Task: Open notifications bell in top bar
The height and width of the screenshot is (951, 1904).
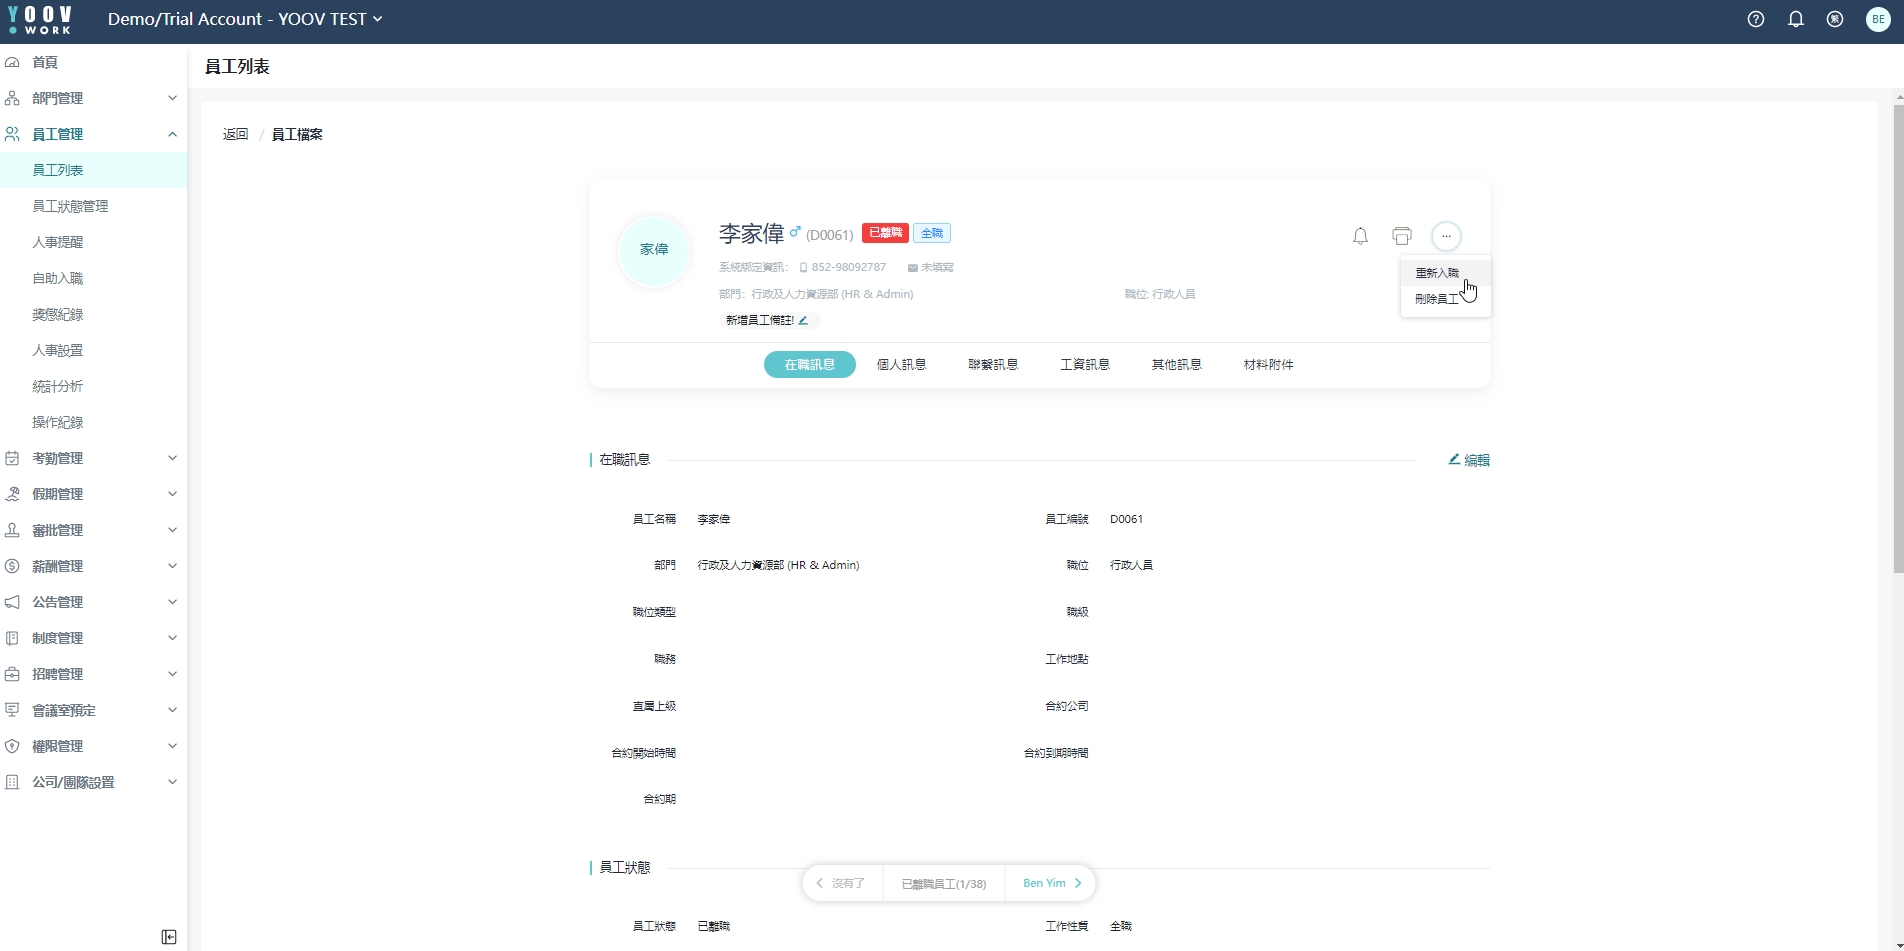Action: point(1796,19)
